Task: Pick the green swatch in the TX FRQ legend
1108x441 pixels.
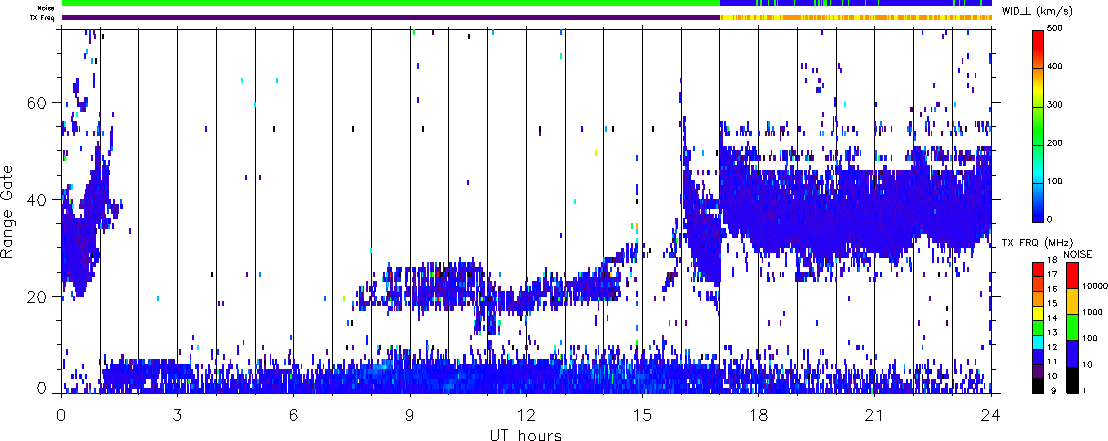Action: point(1038,328)
